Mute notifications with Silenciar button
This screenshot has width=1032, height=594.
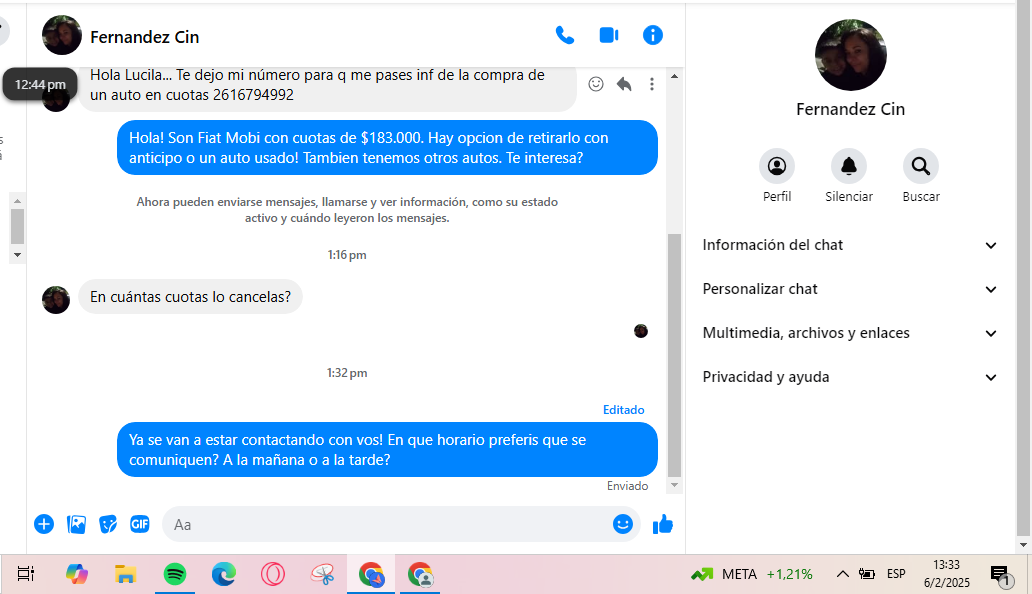849,166
